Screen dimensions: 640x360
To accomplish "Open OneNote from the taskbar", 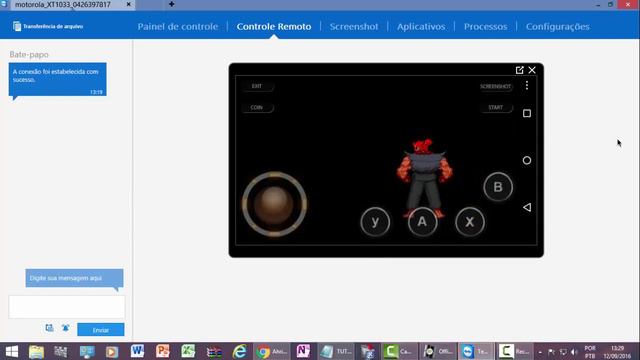I will [303, 351].
